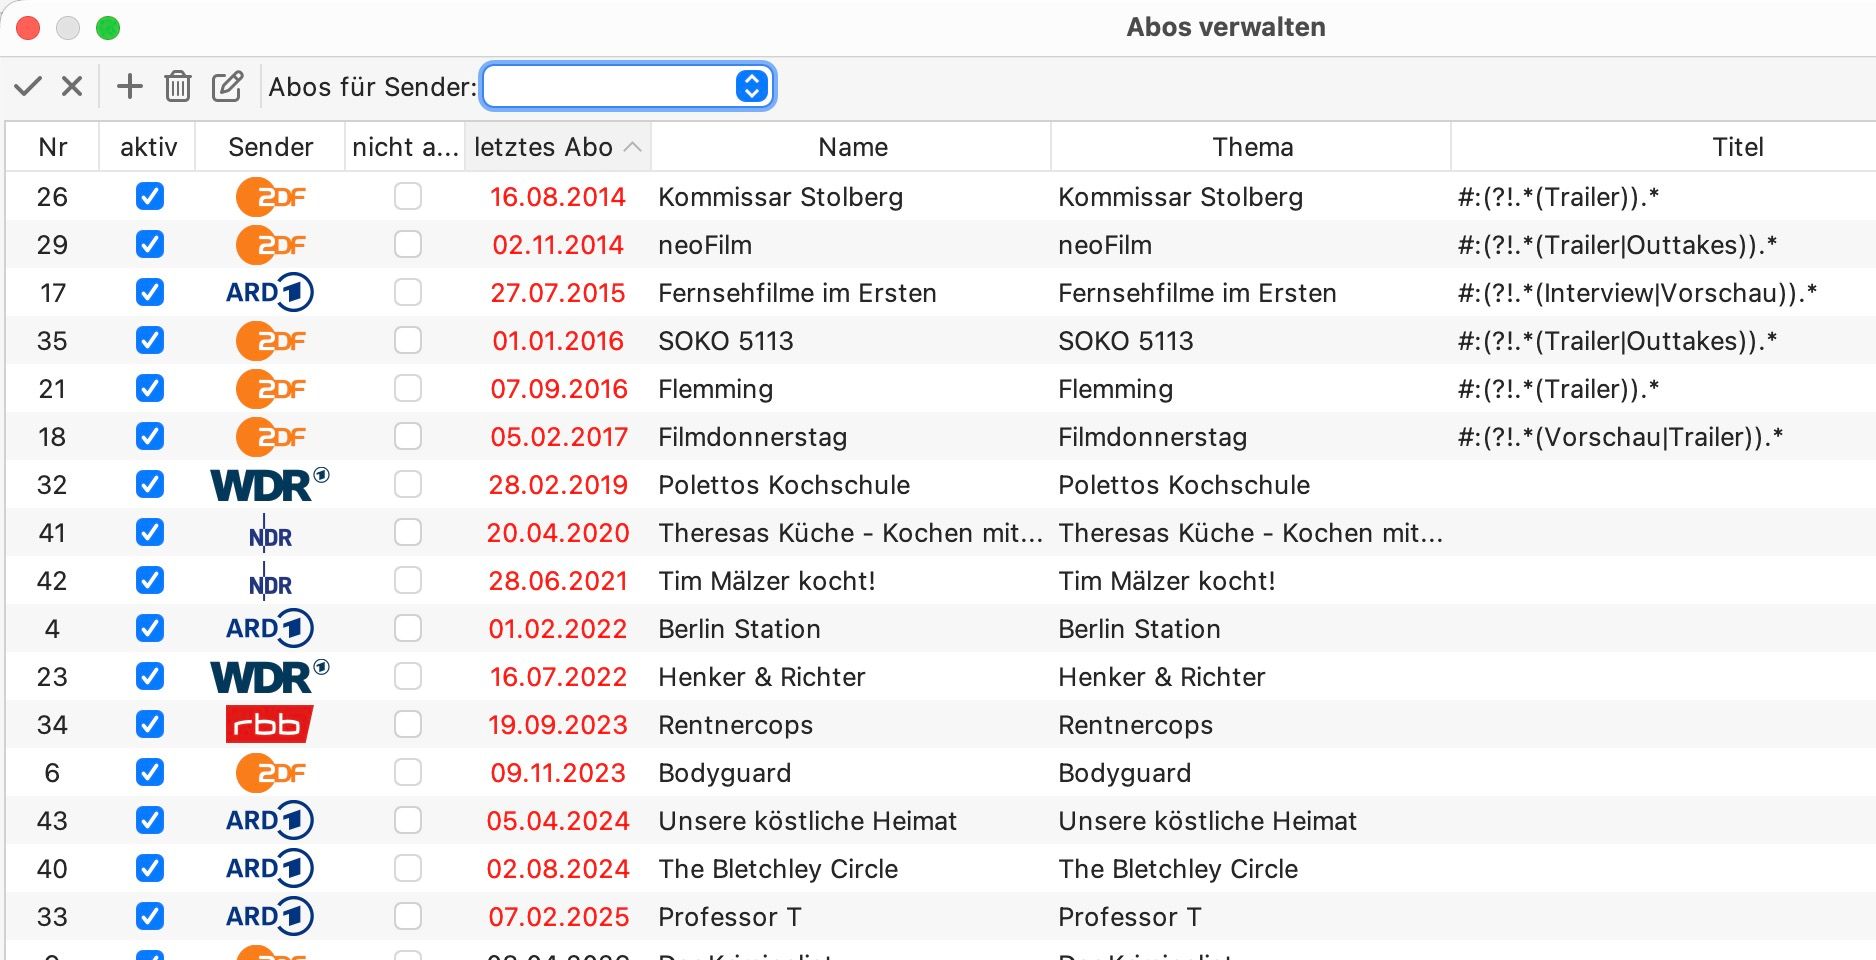Delete subscription using the trash icon
Screen dimensions: 1876x960
(x=178, y=87)
